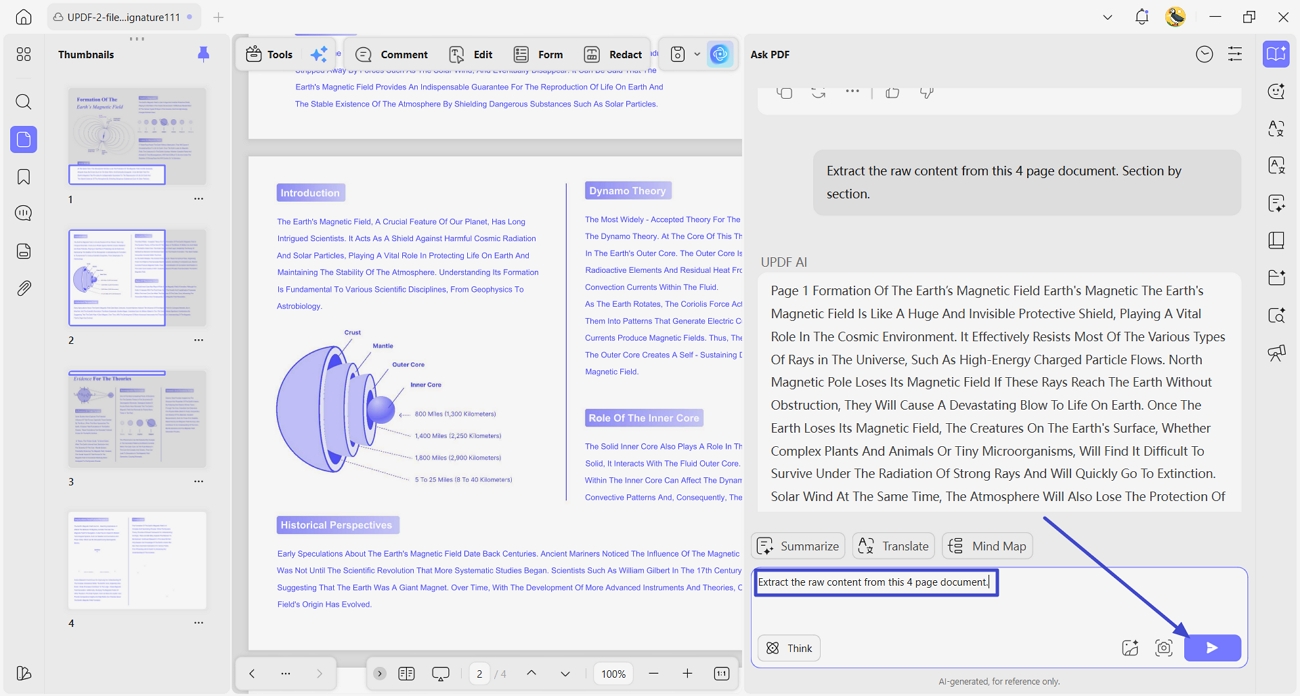Send the prompt with the blue arrow button
This screenshot has height=696, width=1300.
[x=1212, y=648]
